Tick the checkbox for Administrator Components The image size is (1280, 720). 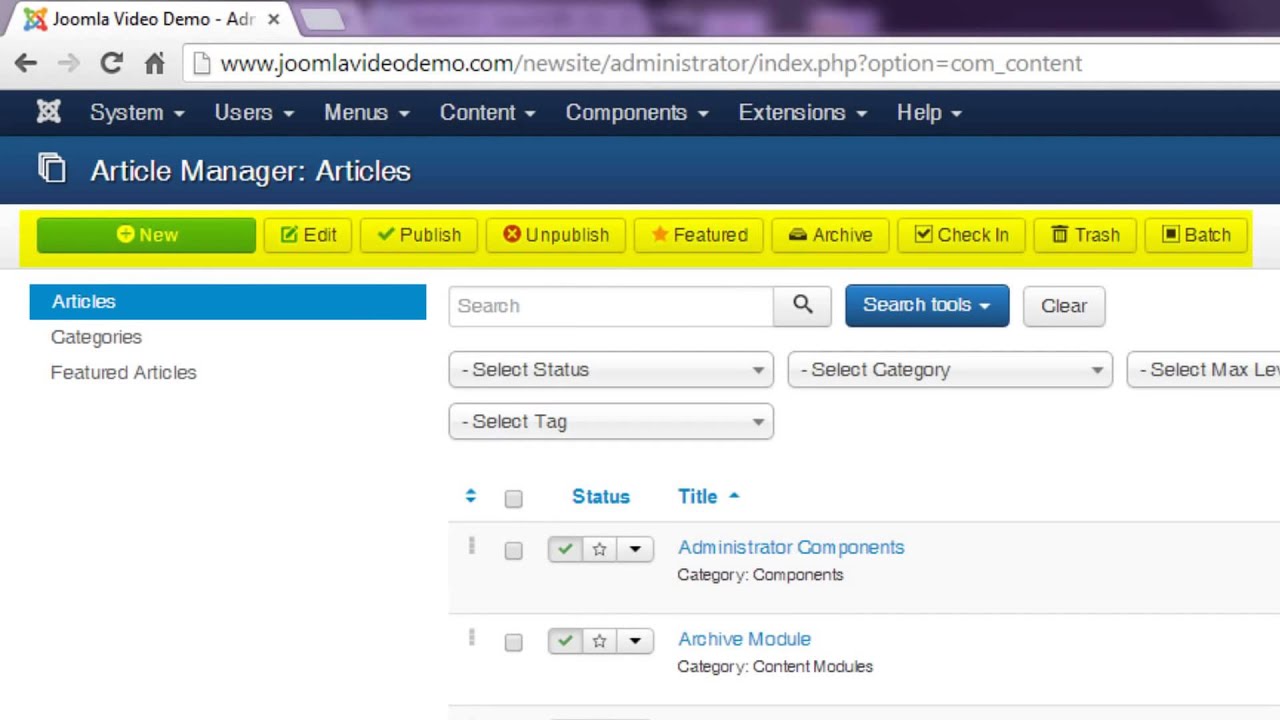point(513,550)
